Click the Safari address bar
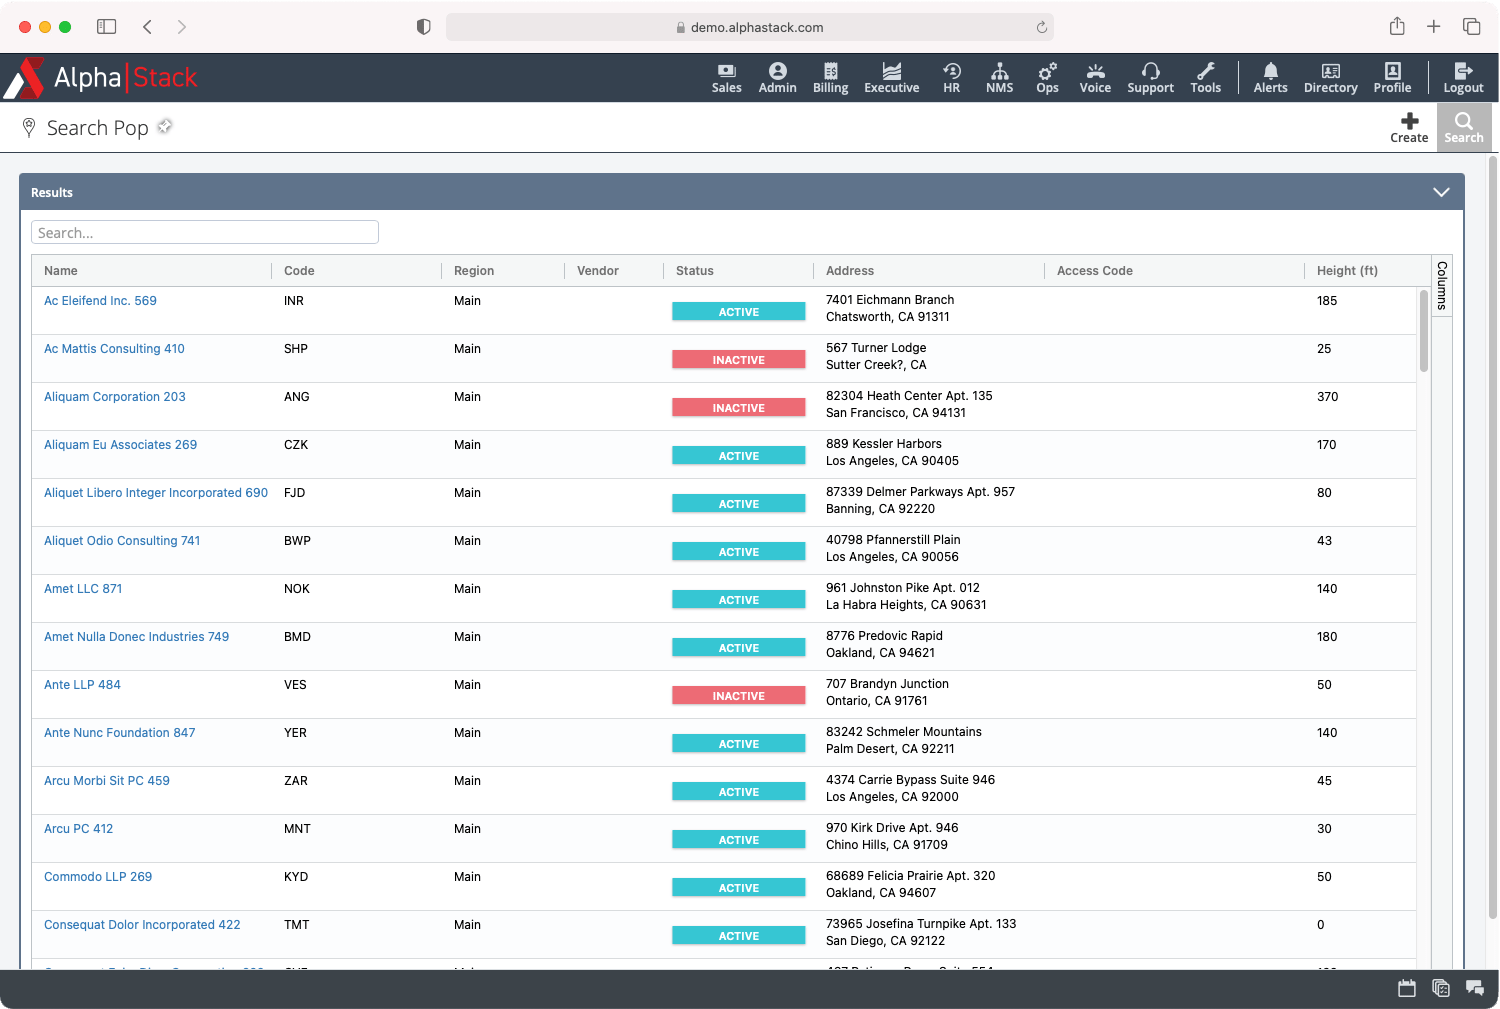 pyautogui.click(x=750, y=27)
